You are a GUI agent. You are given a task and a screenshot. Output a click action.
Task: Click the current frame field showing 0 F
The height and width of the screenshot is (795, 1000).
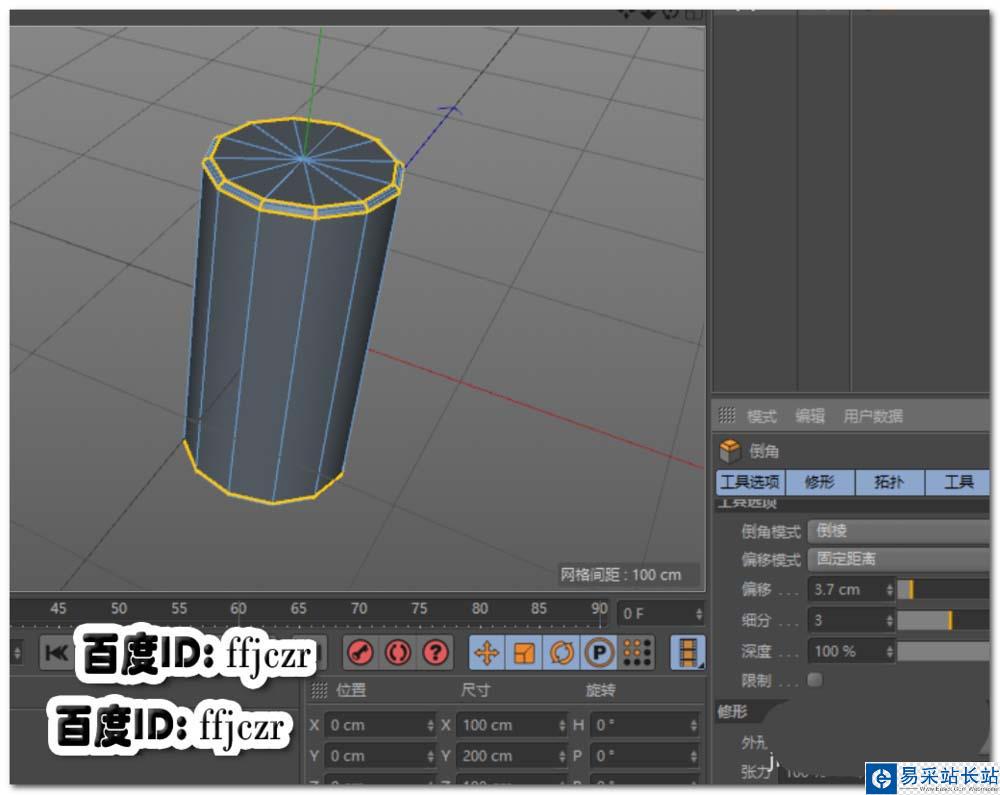pos(655,614)
